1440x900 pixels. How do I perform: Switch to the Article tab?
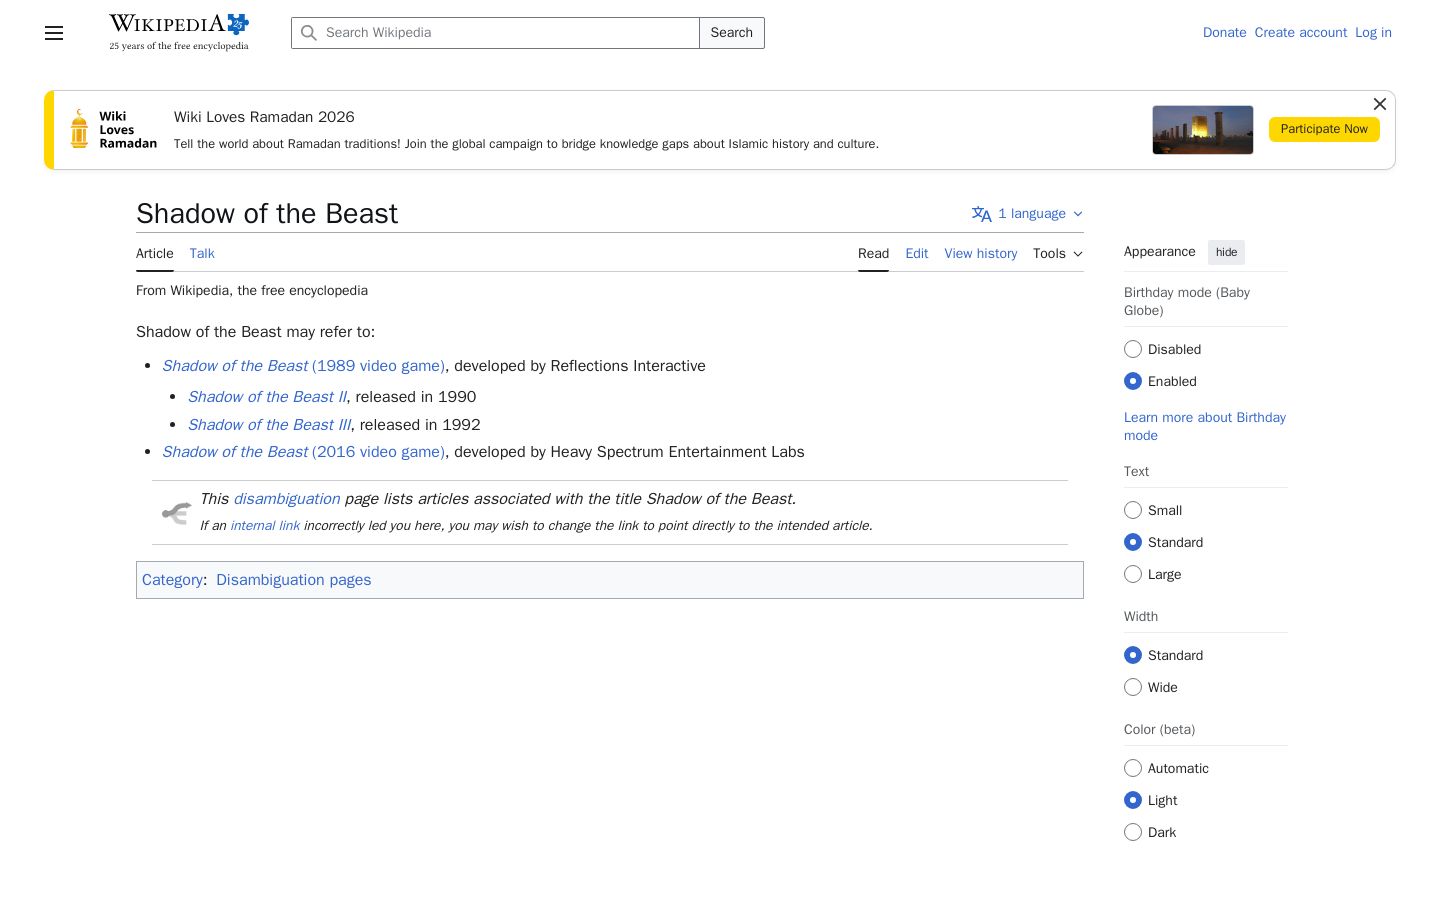point(155,254)
